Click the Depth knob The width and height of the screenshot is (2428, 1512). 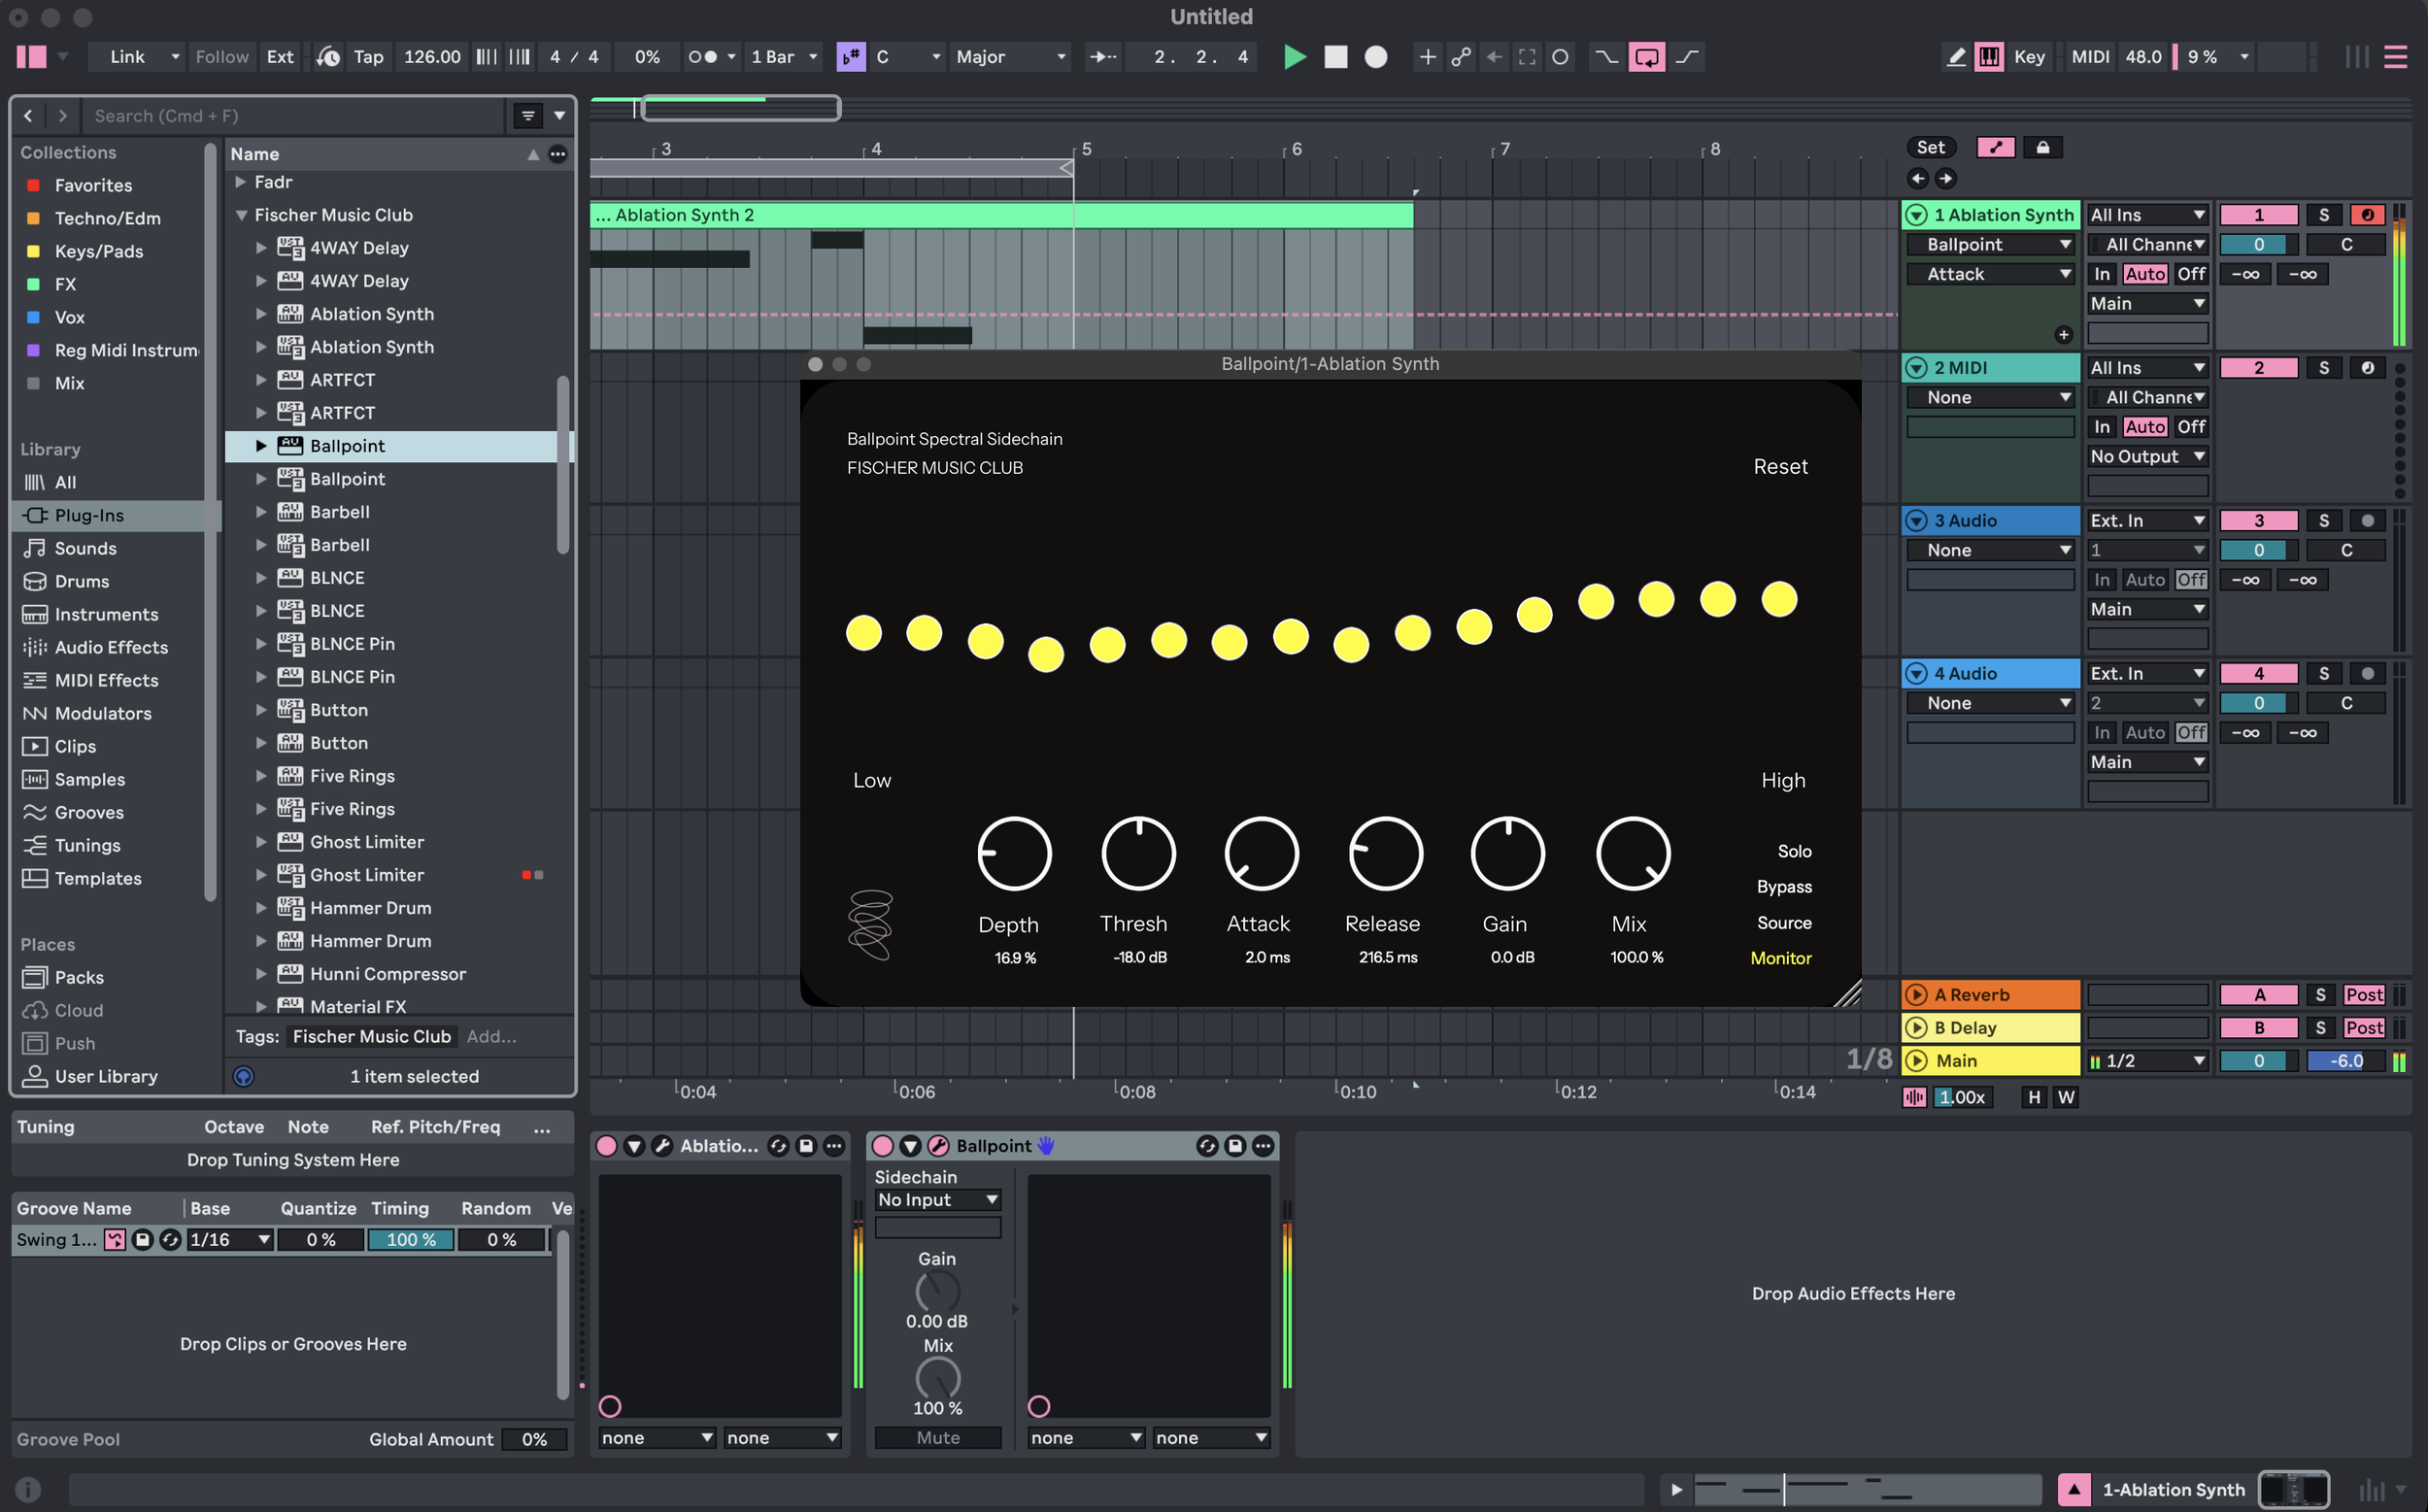(1014, 854)
